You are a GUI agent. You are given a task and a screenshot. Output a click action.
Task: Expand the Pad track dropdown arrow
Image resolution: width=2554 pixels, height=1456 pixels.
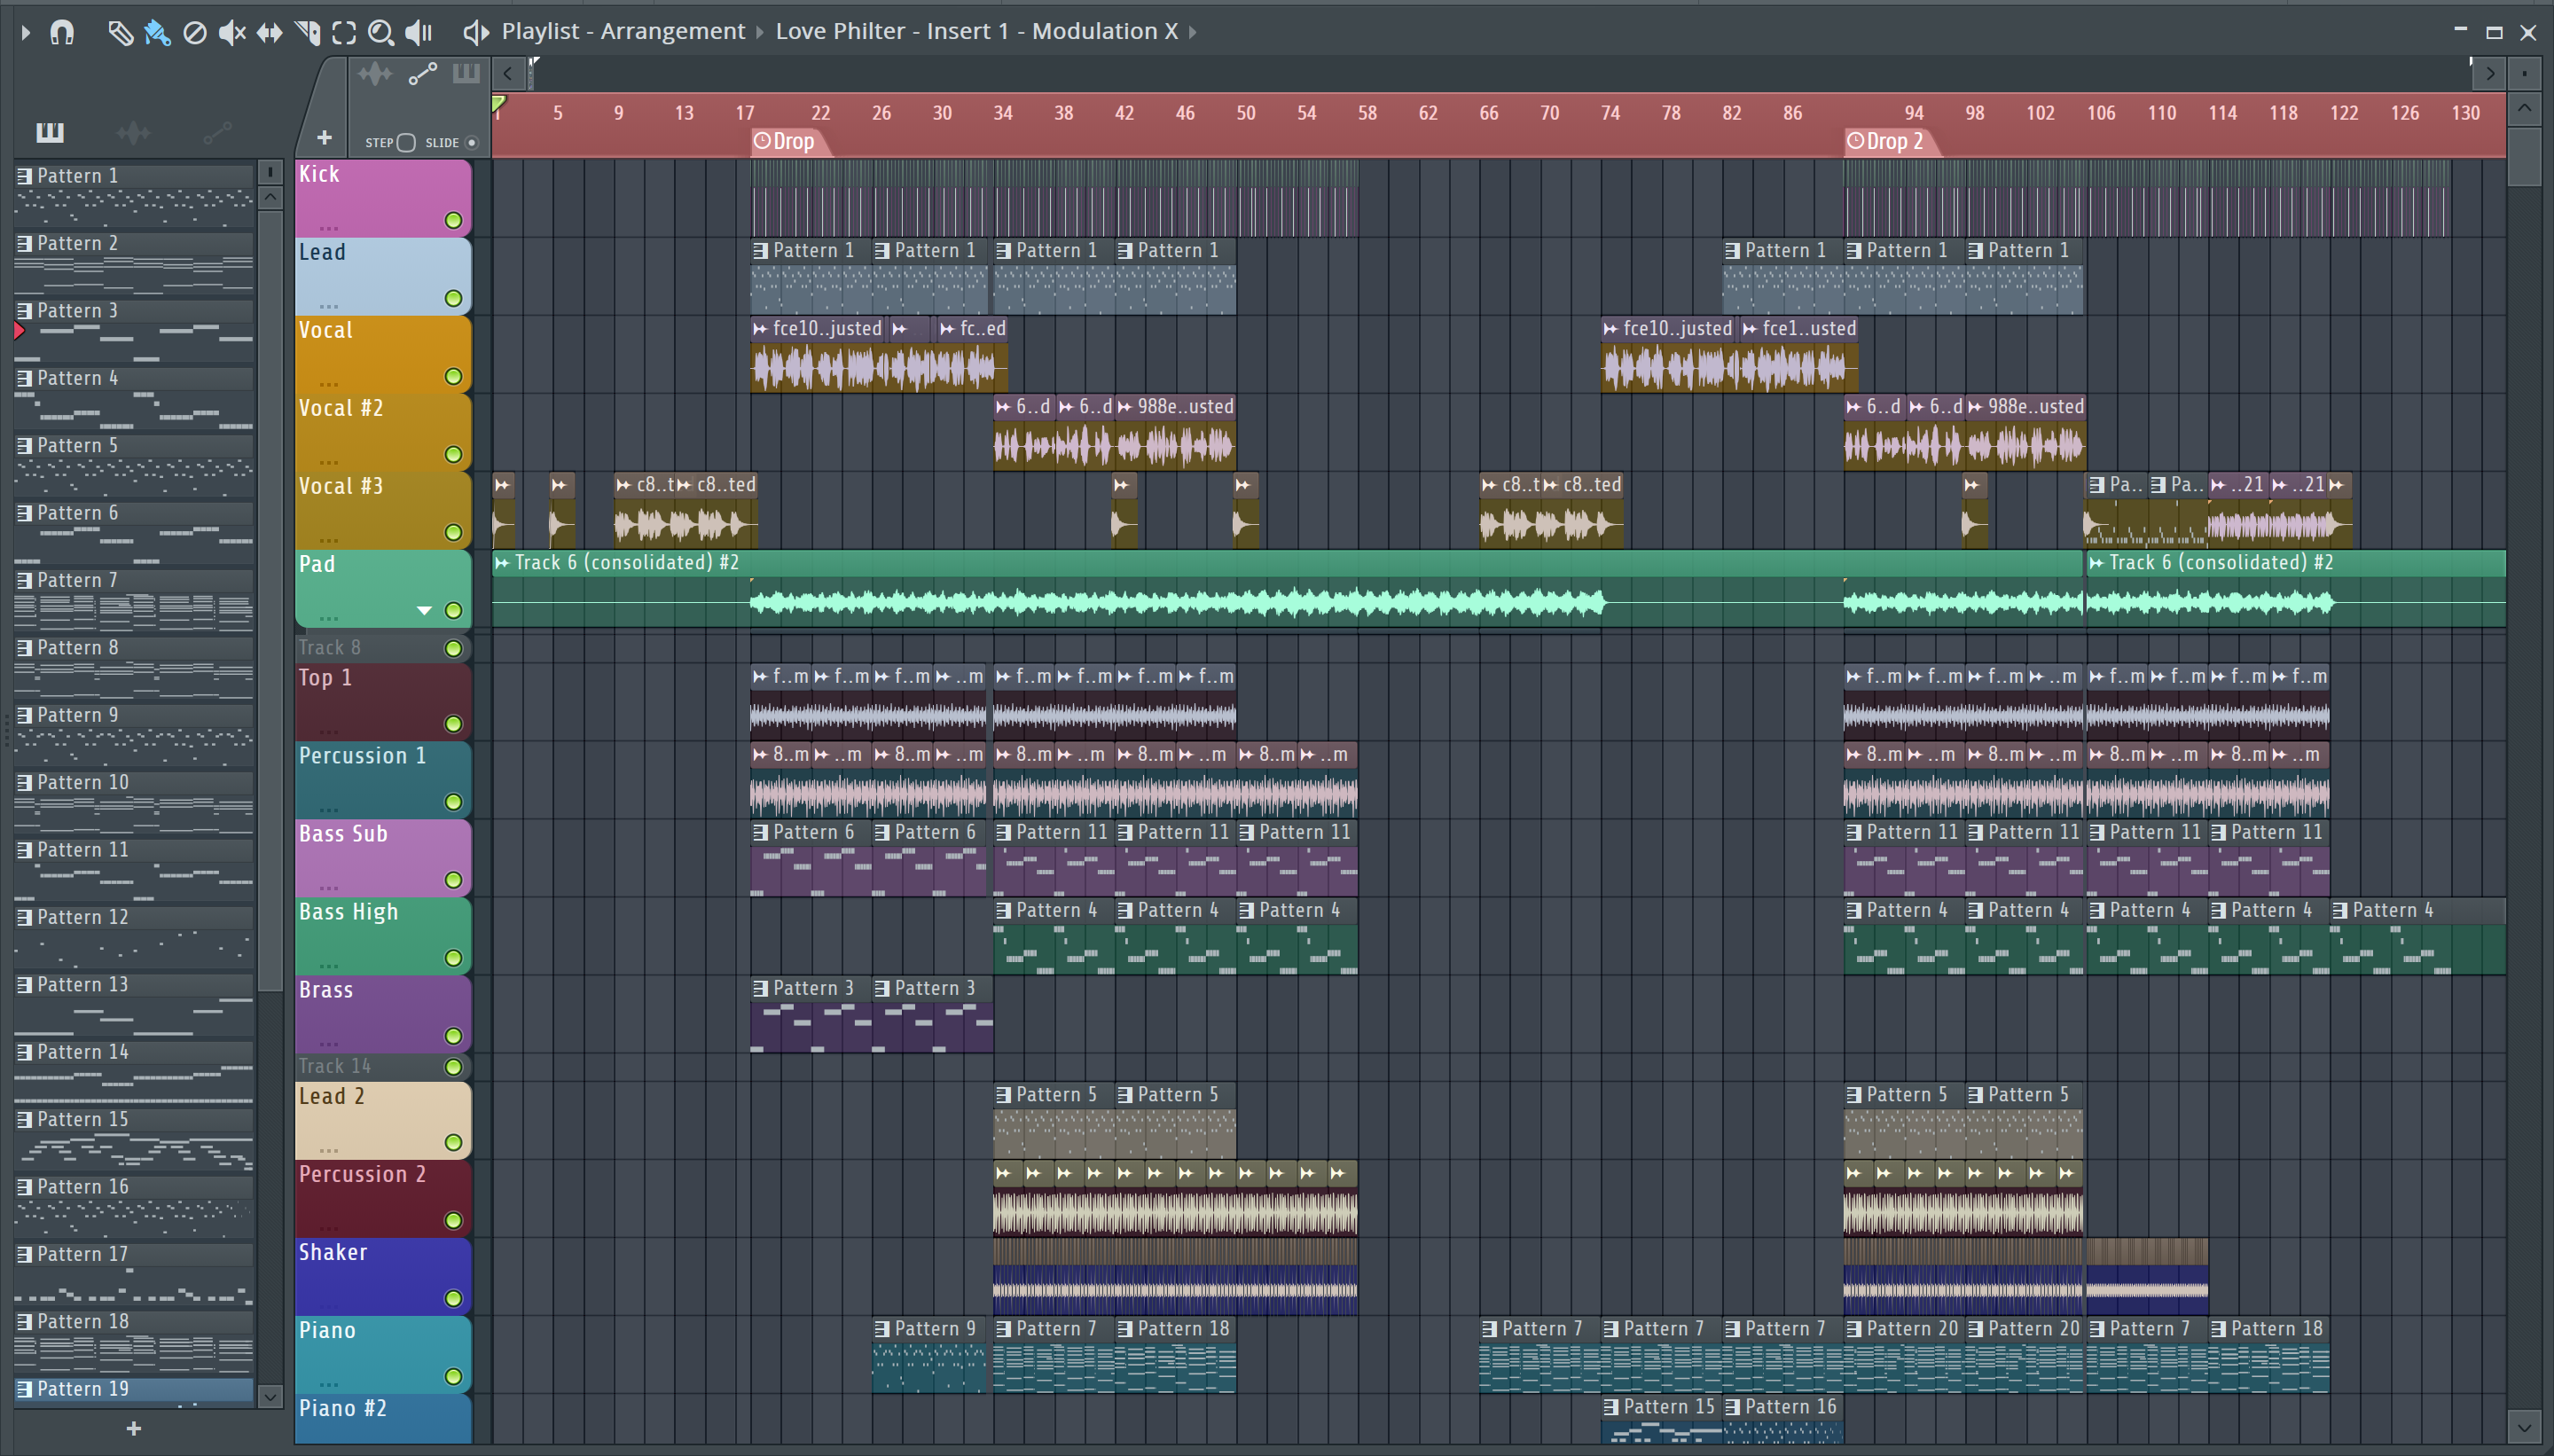click(x=424, y=610)
